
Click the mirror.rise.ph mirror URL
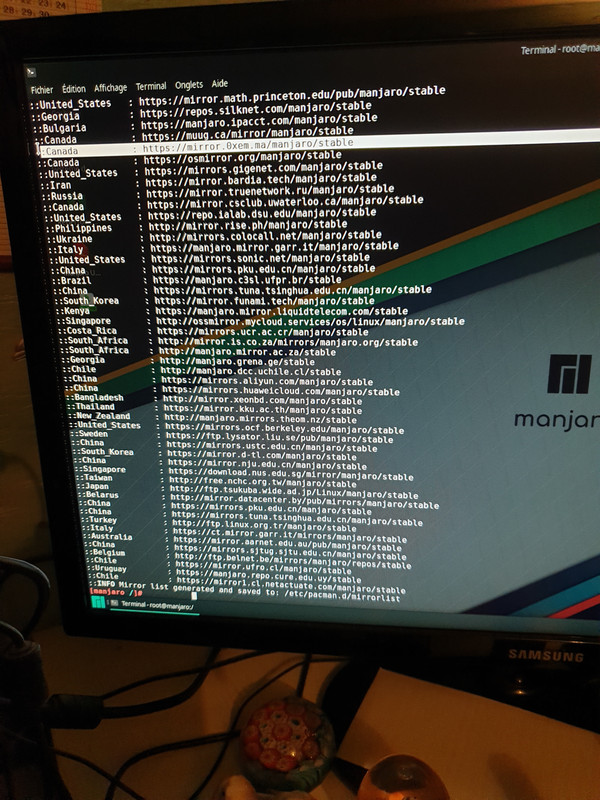coord(248,224)
